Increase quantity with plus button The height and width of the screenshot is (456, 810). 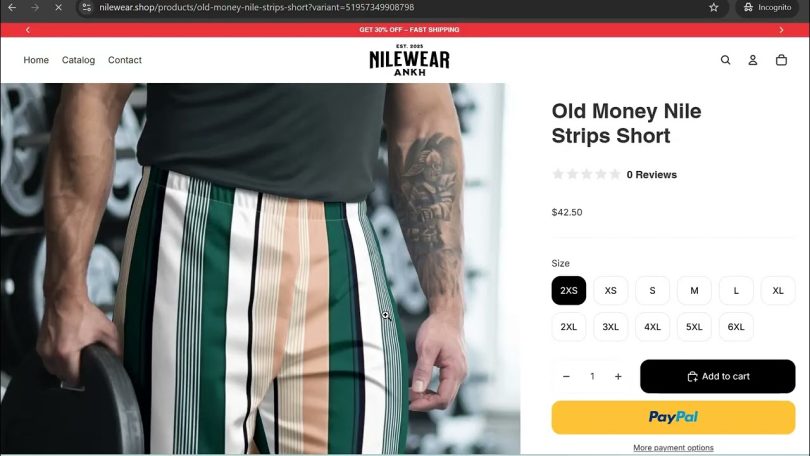[x=618, y=376]
